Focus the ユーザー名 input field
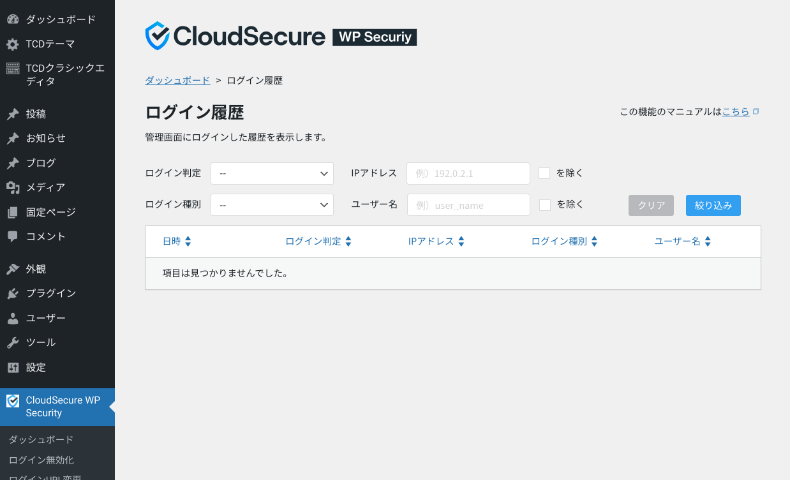Screen dimensions: 790x480 [469, 205]
